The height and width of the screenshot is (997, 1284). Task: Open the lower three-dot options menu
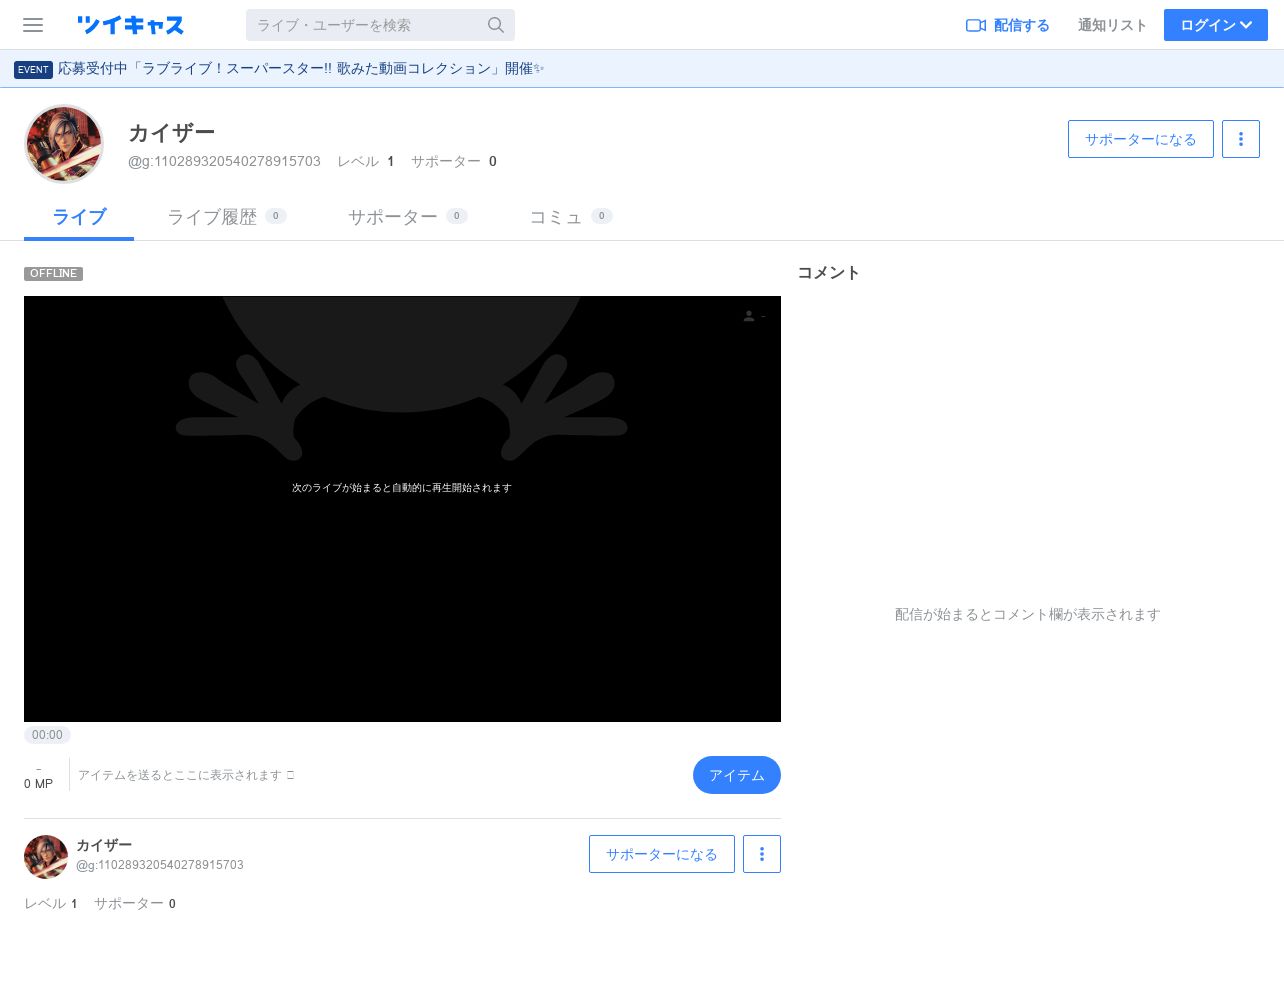pos(762,854)
